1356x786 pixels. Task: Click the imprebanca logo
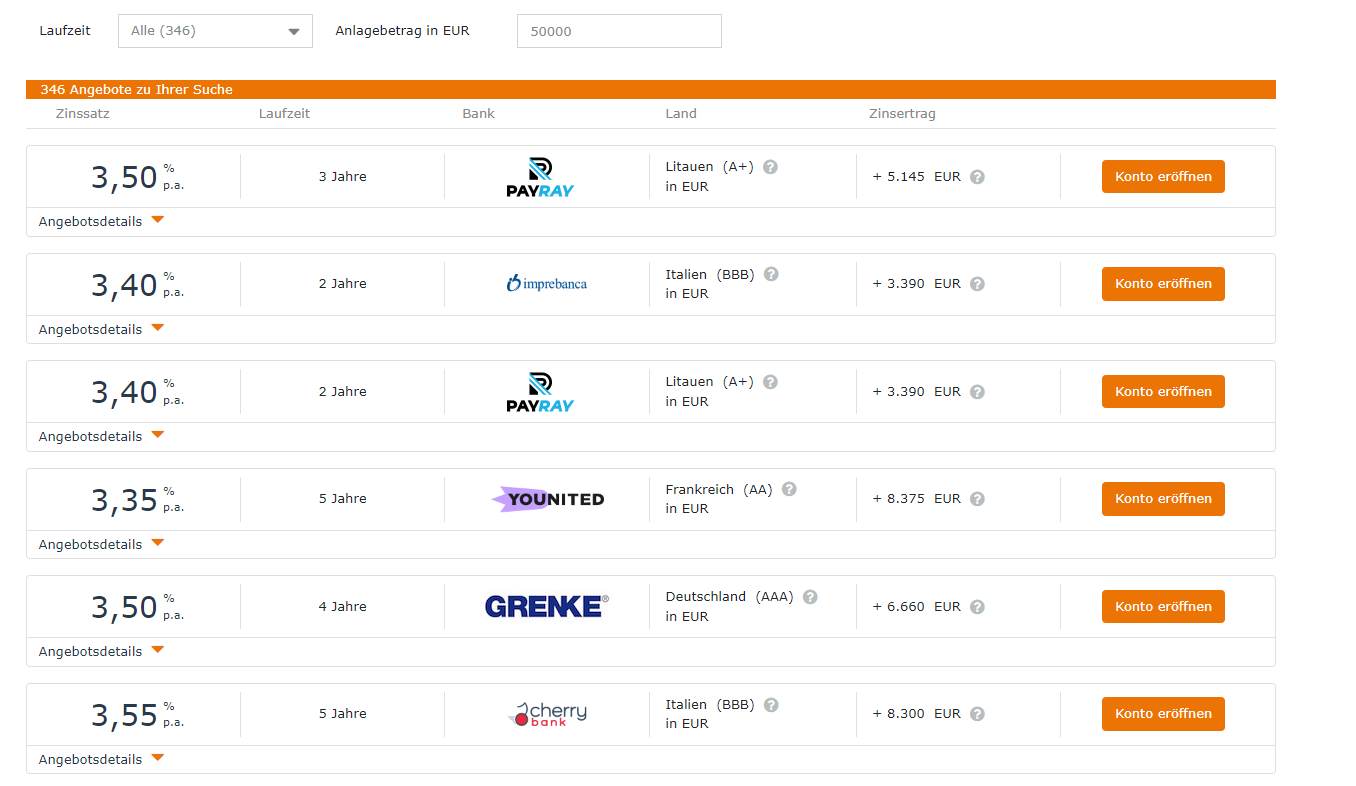click(x=546, y=284)
